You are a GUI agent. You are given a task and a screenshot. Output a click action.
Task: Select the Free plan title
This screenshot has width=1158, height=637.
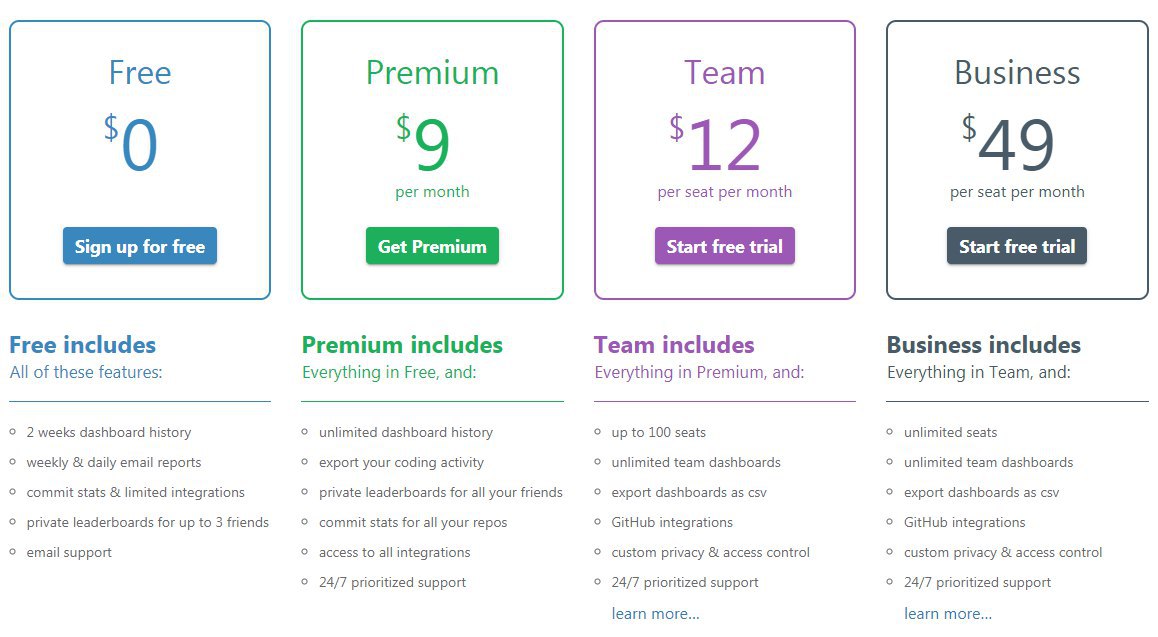[140, 72]
